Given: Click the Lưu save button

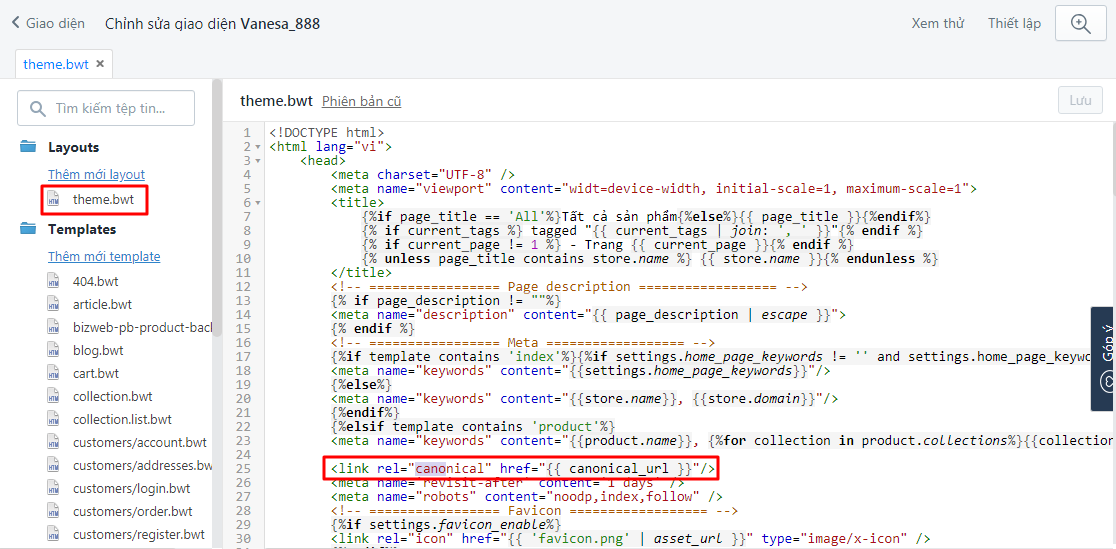Looking at the screenshot, I should click(1080, 100).
